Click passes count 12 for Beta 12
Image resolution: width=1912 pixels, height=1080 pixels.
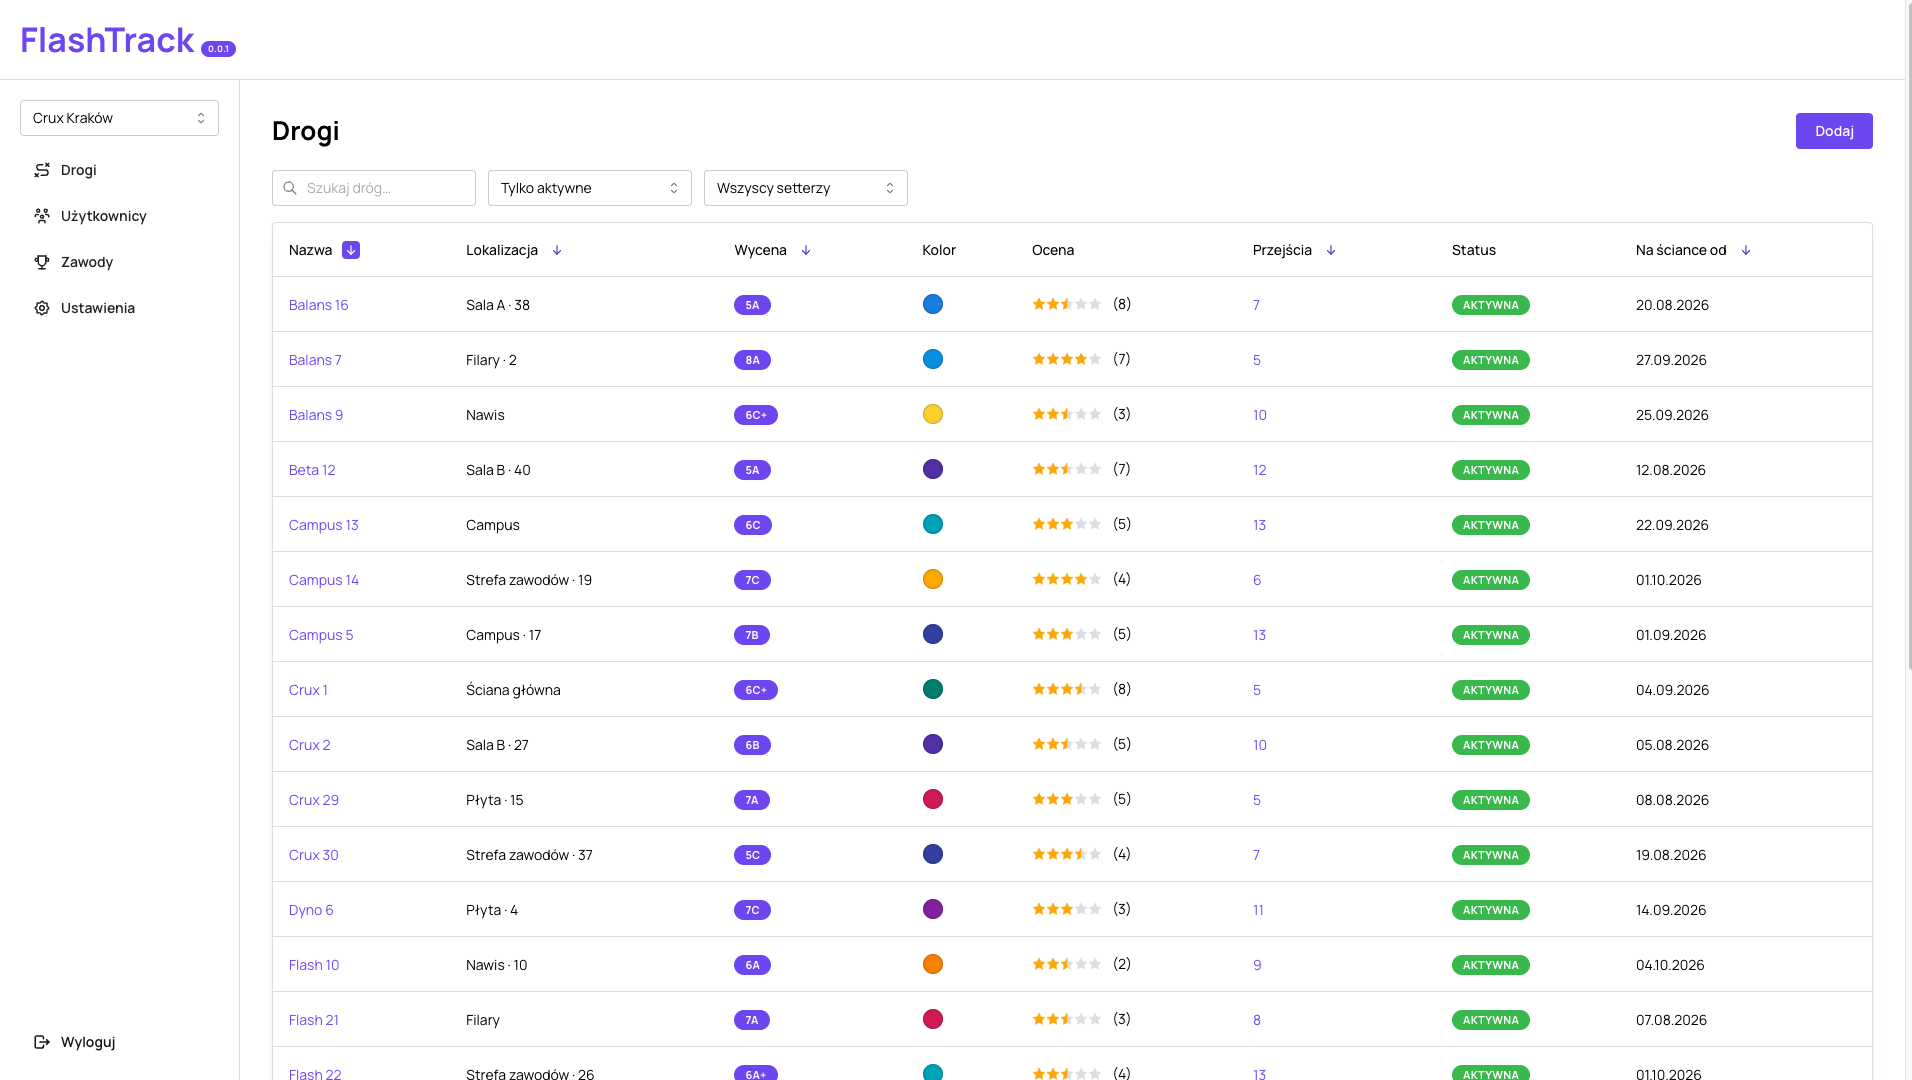coord(1260,470)
